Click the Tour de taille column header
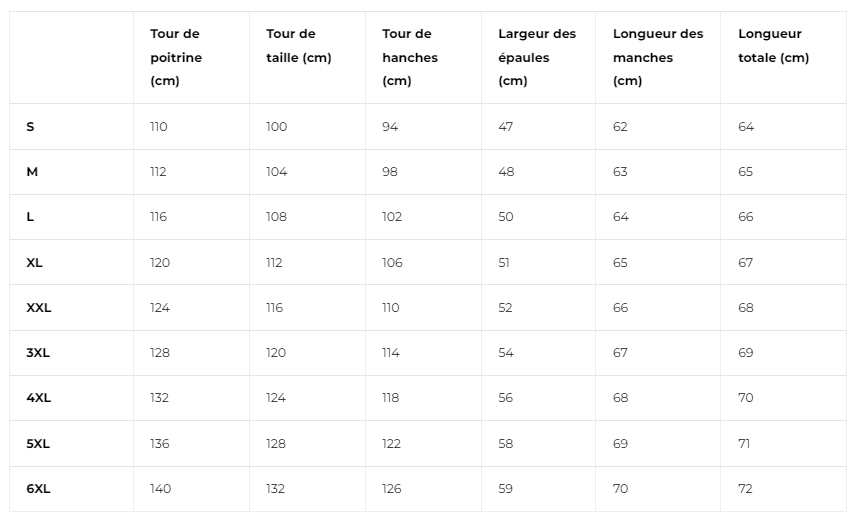Screen dimensions: 860x523 pos(299,46)
